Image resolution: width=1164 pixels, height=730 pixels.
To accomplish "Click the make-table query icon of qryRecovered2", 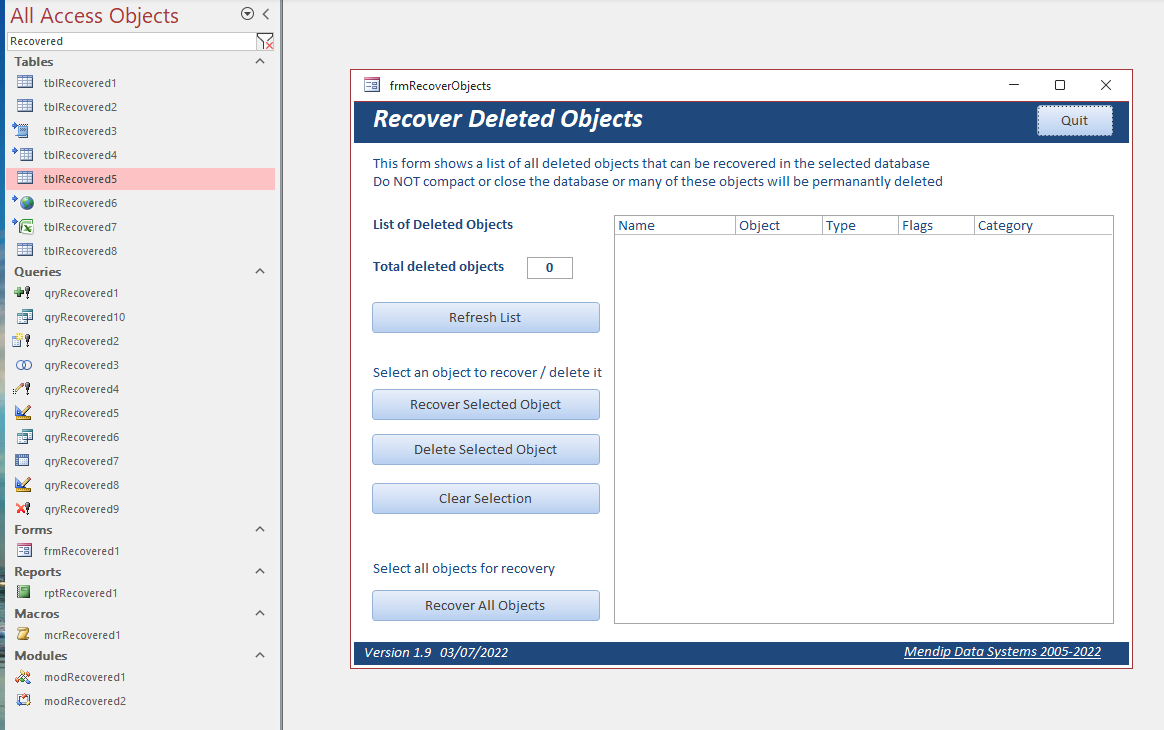I will pos(22,341).
